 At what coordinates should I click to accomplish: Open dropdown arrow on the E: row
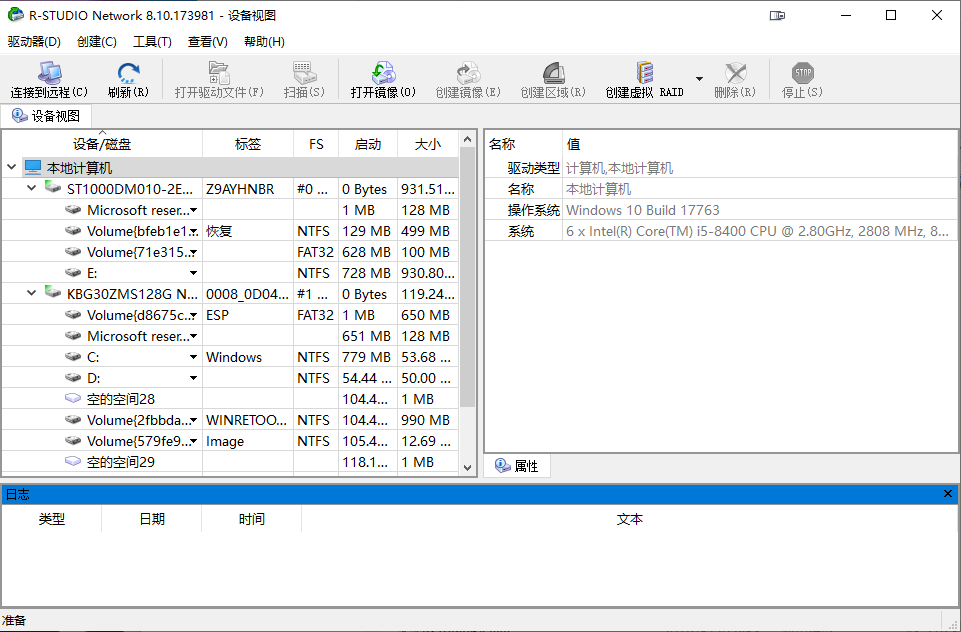pos(194,273)
